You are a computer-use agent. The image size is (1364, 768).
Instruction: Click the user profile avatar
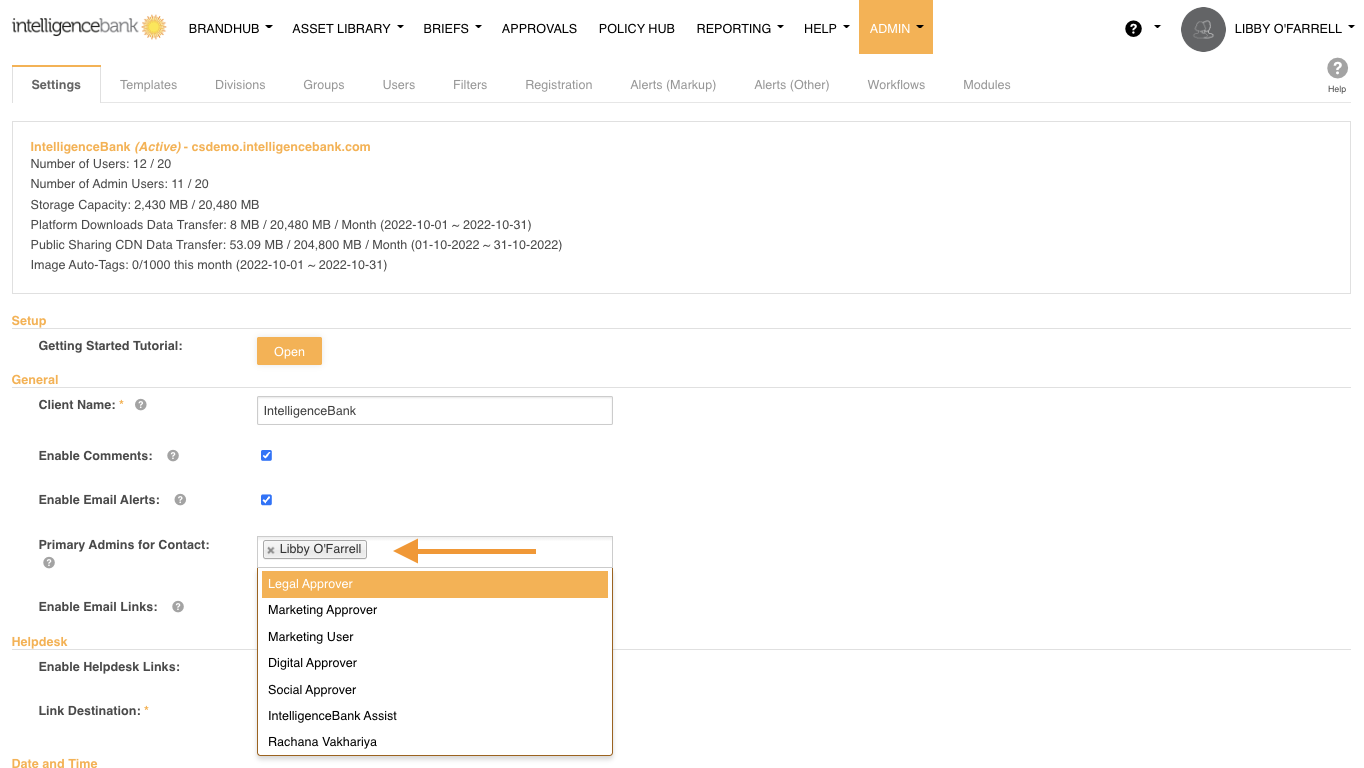click(1203, 29)
